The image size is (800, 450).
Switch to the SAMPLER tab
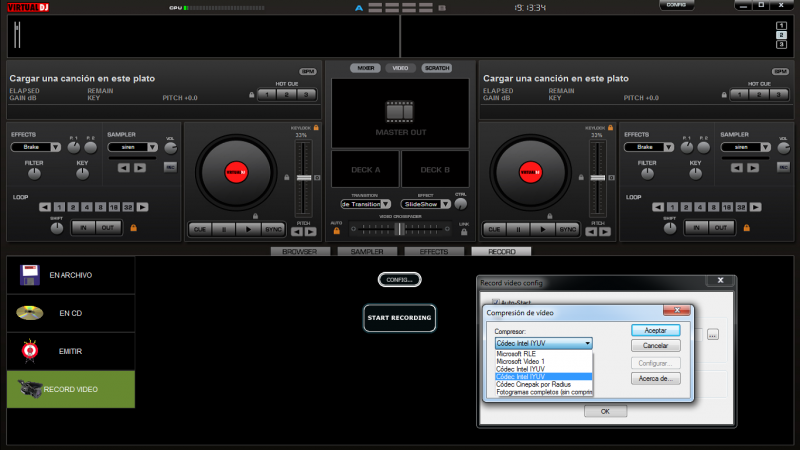(x=367, y=252)
